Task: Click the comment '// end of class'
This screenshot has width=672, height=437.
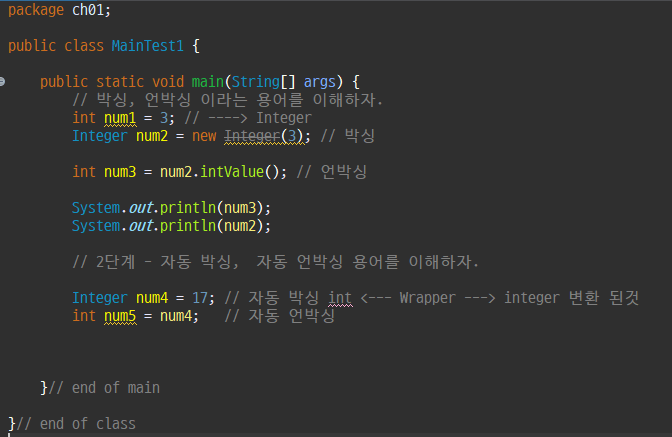Action: point(76,424)
